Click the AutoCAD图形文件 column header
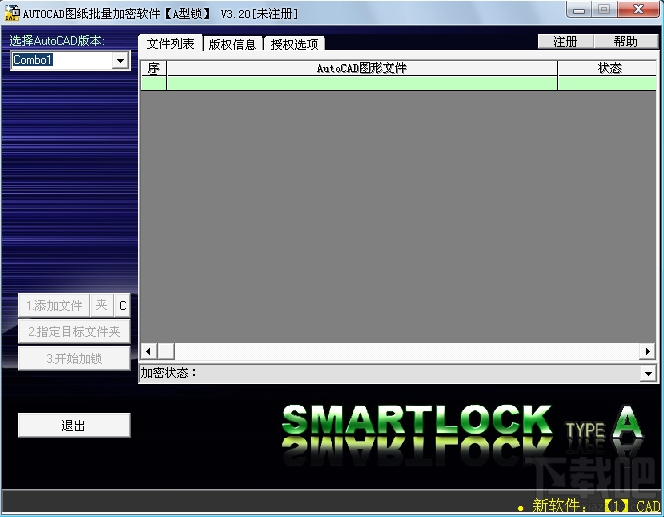This screenshot has width=664, height=517. (x=362, y=68)
